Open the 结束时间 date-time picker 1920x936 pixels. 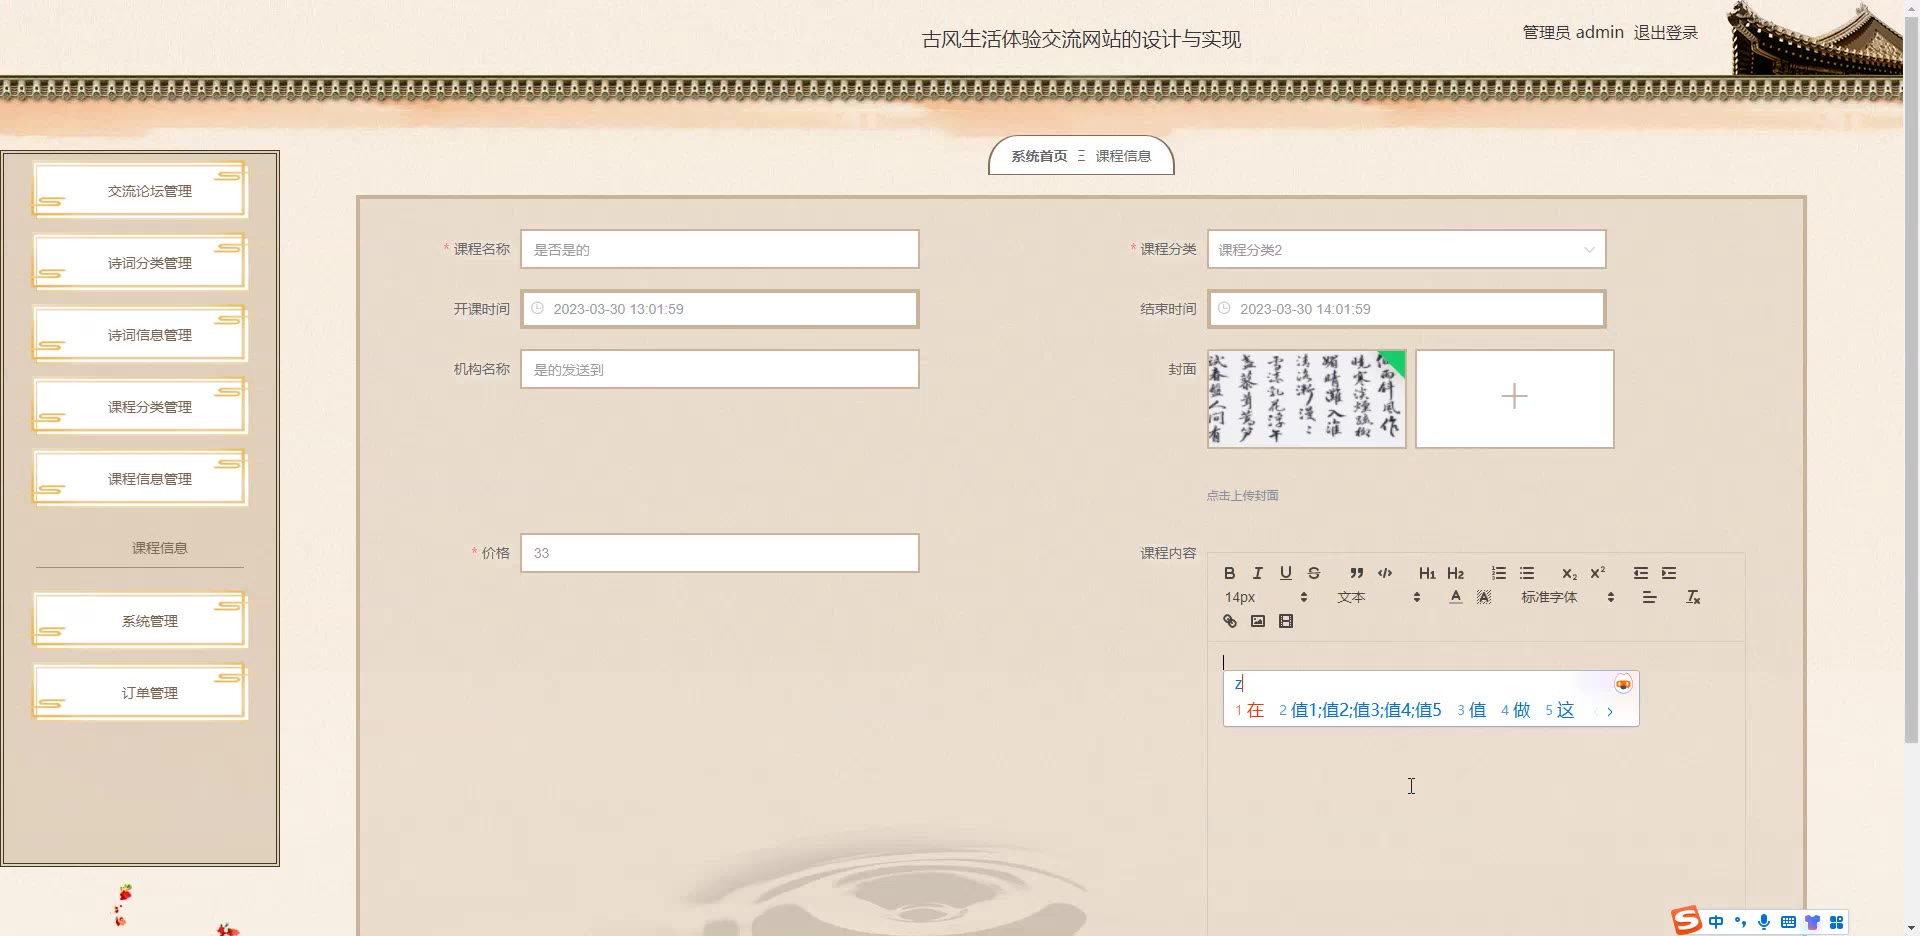(x=1406, y=309)
